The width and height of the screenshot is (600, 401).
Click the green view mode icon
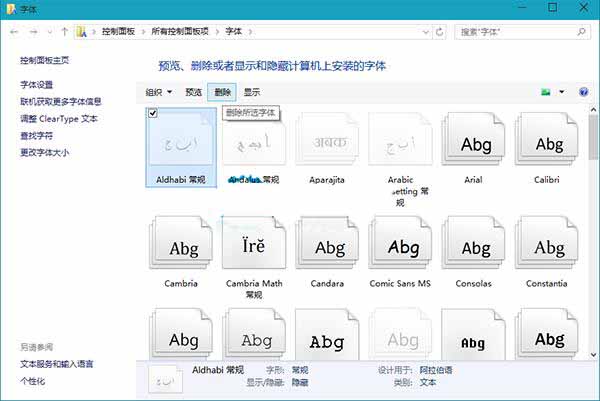545,92
